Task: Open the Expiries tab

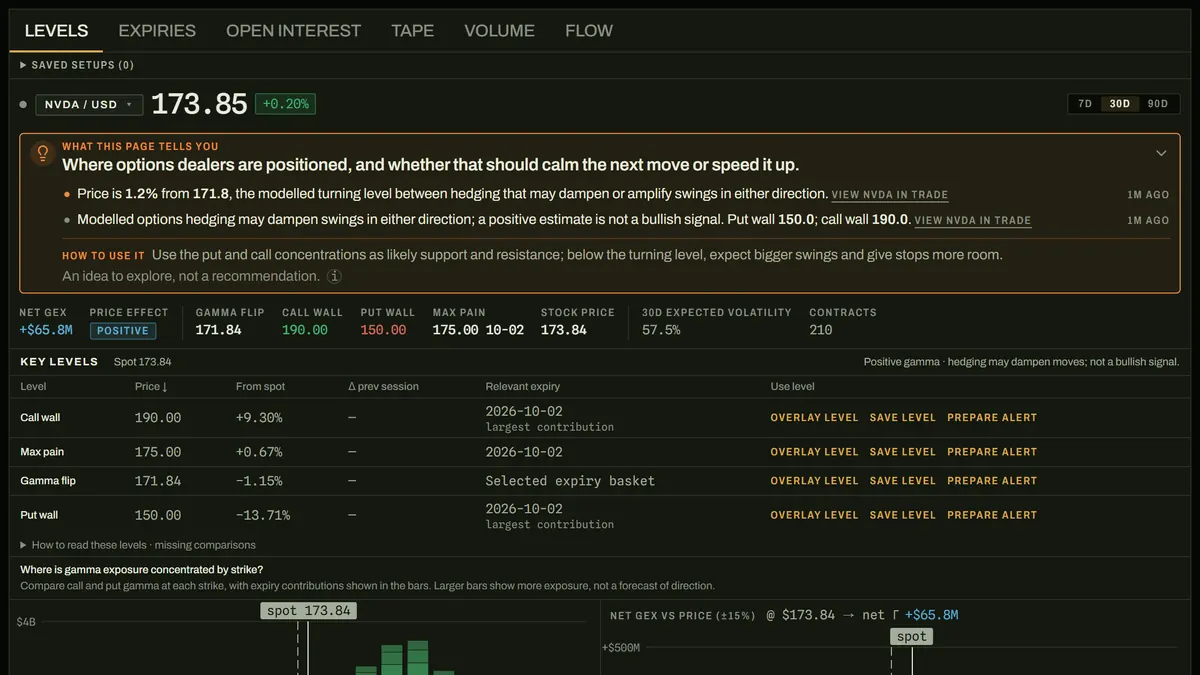Action: (x=157, y=31)
